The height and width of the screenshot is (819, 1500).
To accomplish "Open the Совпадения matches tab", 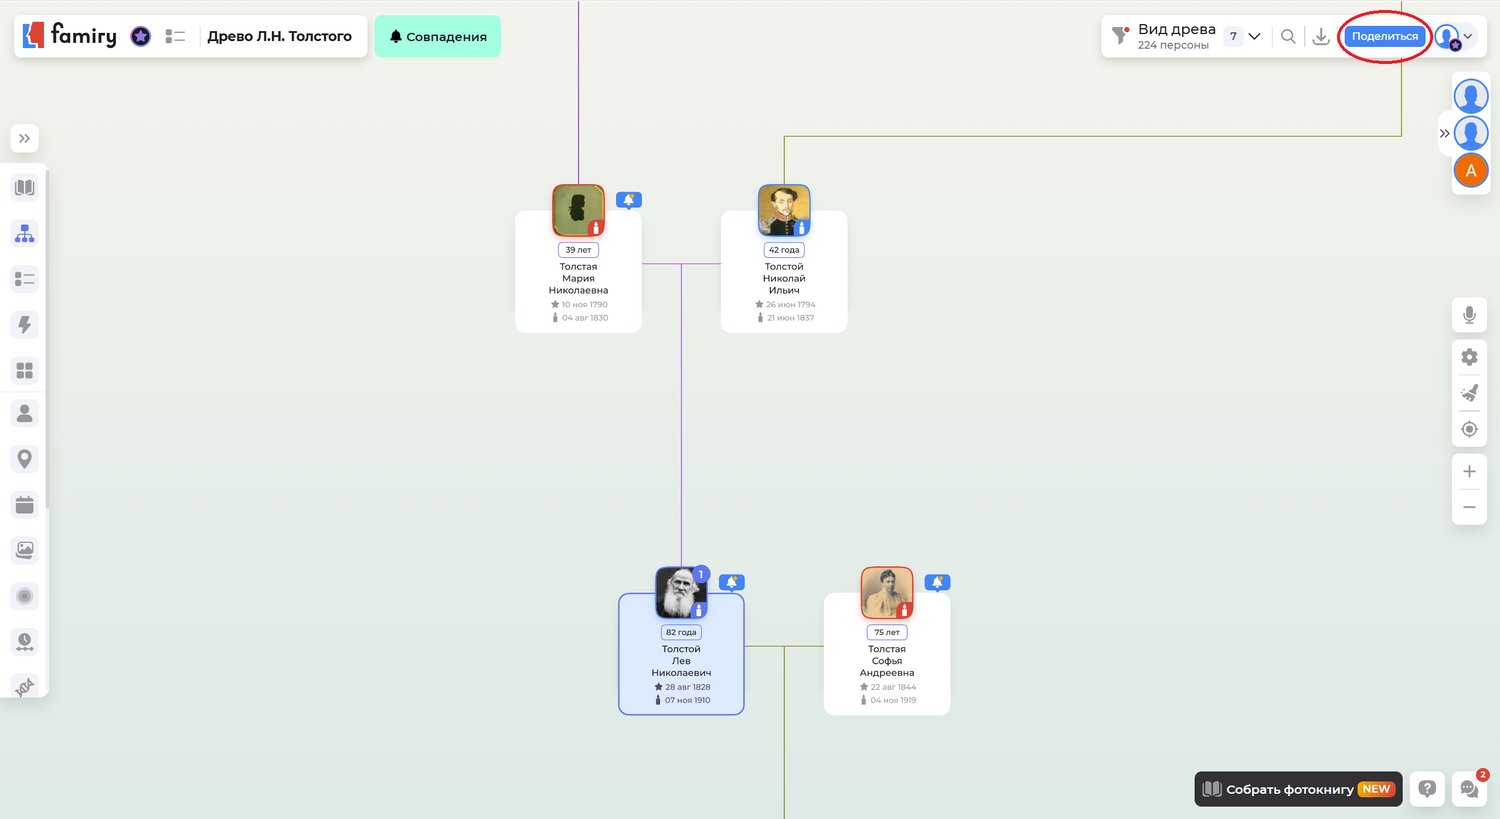I will (x=438, y=37).
